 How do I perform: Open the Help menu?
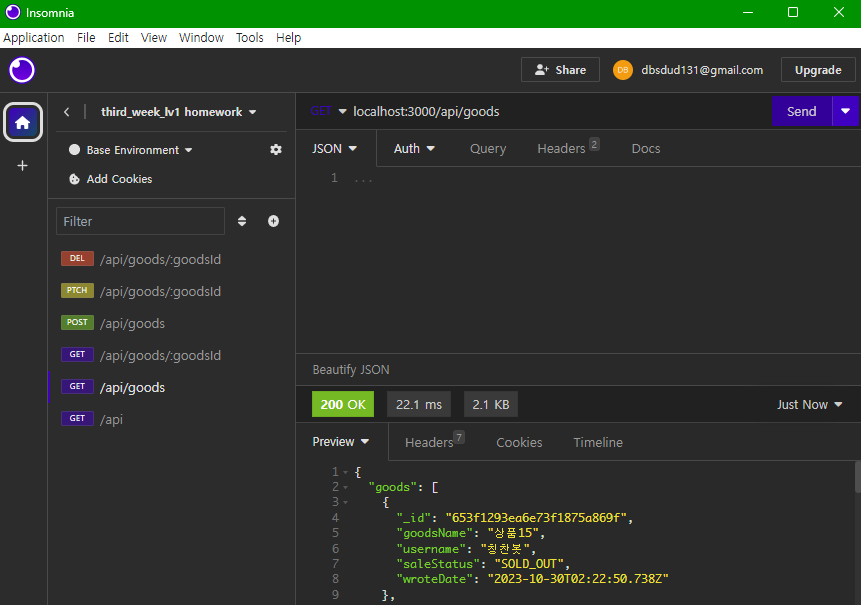[x=289, y=38]
